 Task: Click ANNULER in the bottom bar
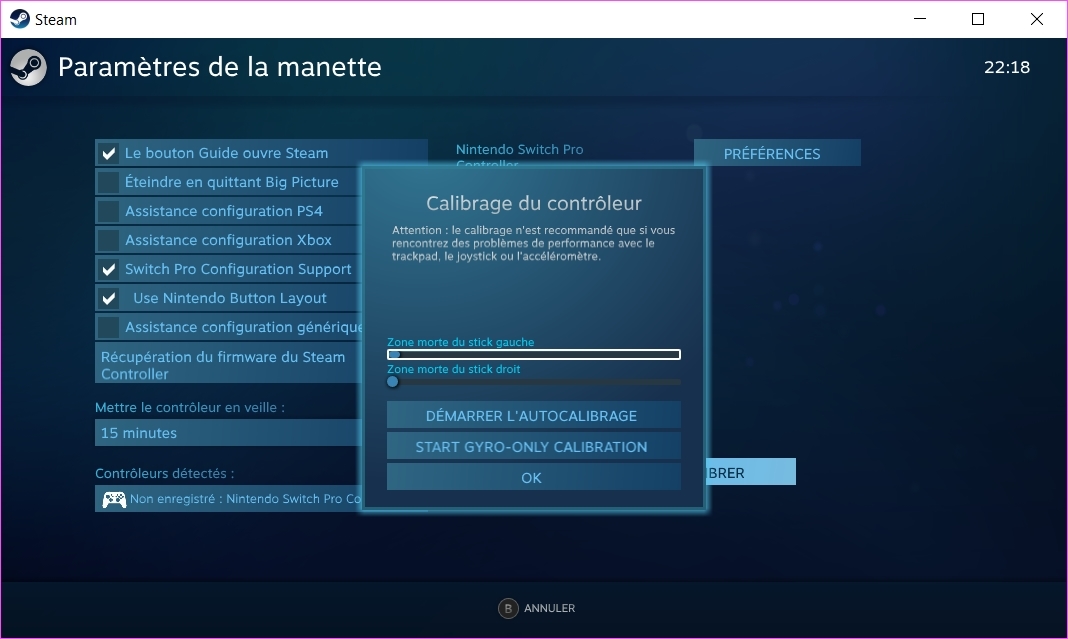coord(549,608)
